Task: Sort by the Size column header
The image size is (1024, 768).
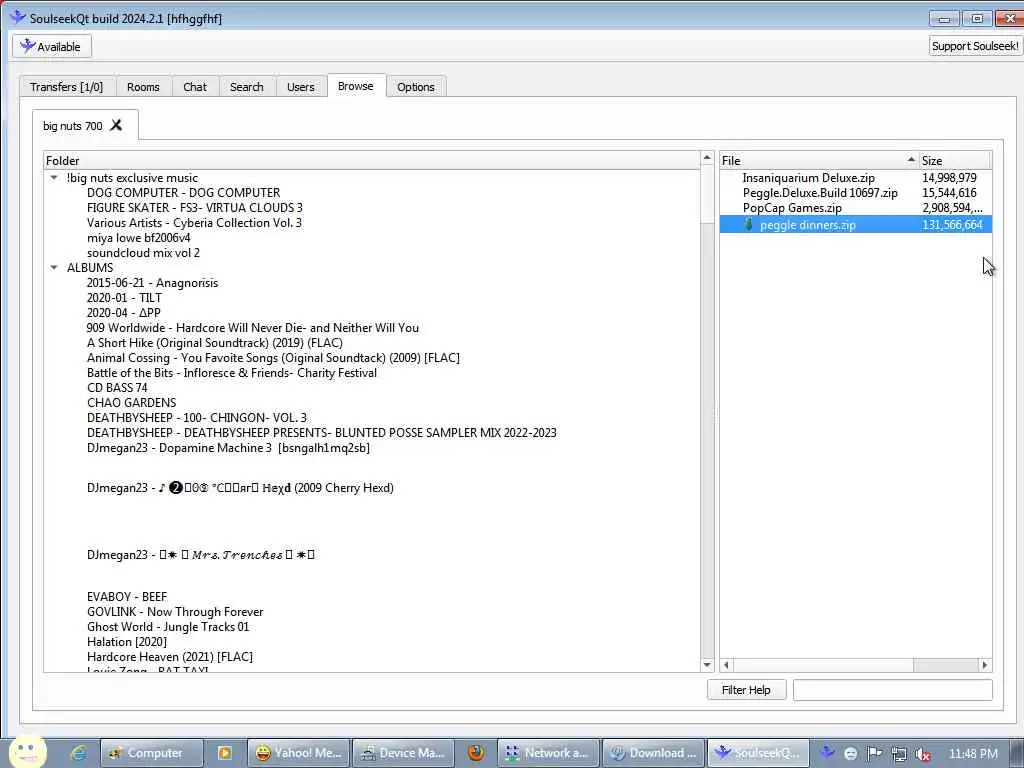Action: click(955, 161)
